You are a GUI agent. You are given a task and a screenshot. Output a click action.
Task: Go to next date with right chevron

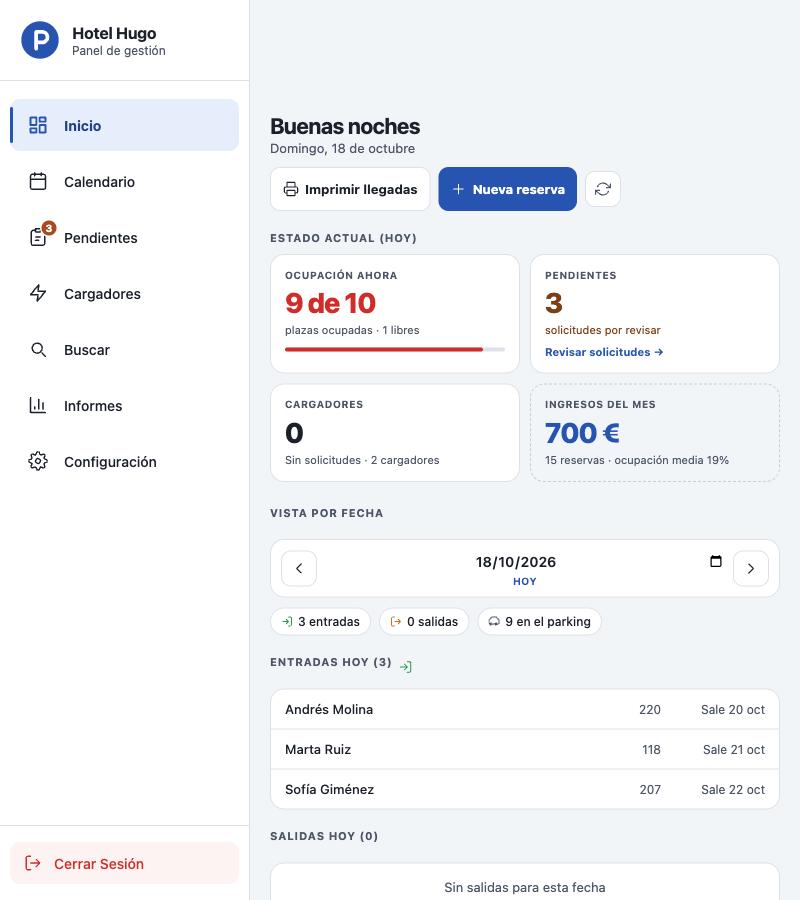[x=751, y=568]
